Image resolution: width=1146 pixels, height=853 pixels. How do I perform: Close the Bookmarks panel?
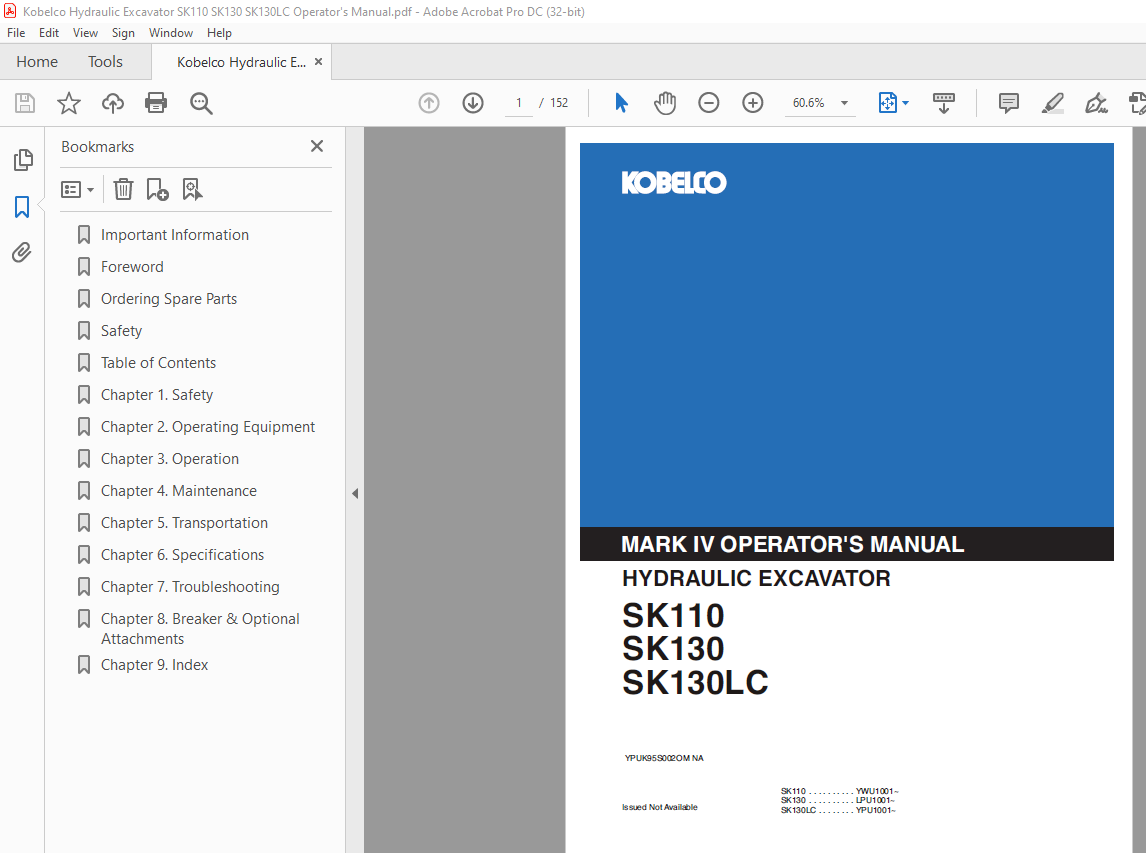(316, 146)
